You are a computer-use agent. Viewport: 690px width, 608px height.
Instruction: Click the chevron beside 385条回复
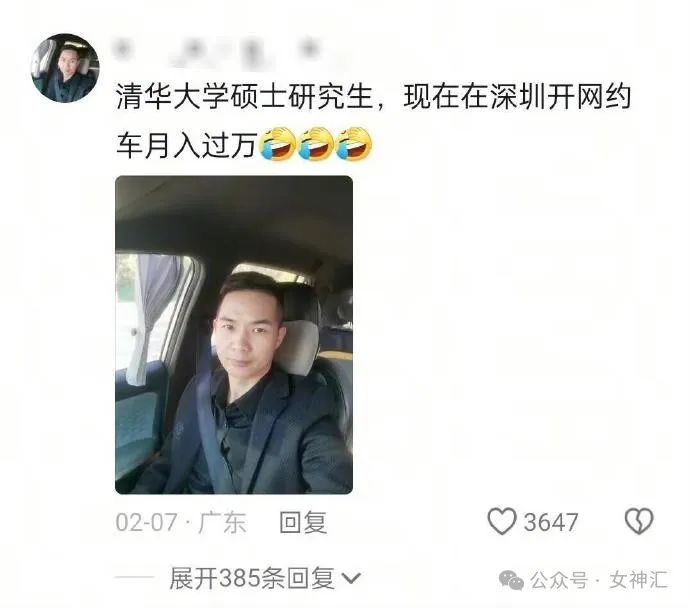(351, 578)
